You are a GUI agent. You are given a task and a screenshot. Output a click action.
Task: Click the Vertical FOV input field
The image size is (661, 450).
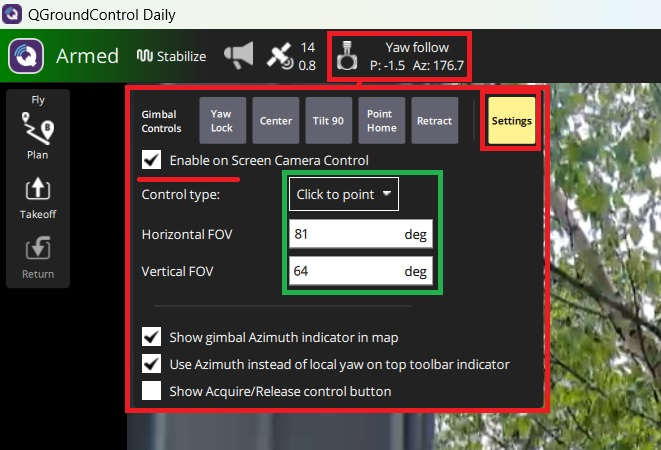tap(345, 271)
